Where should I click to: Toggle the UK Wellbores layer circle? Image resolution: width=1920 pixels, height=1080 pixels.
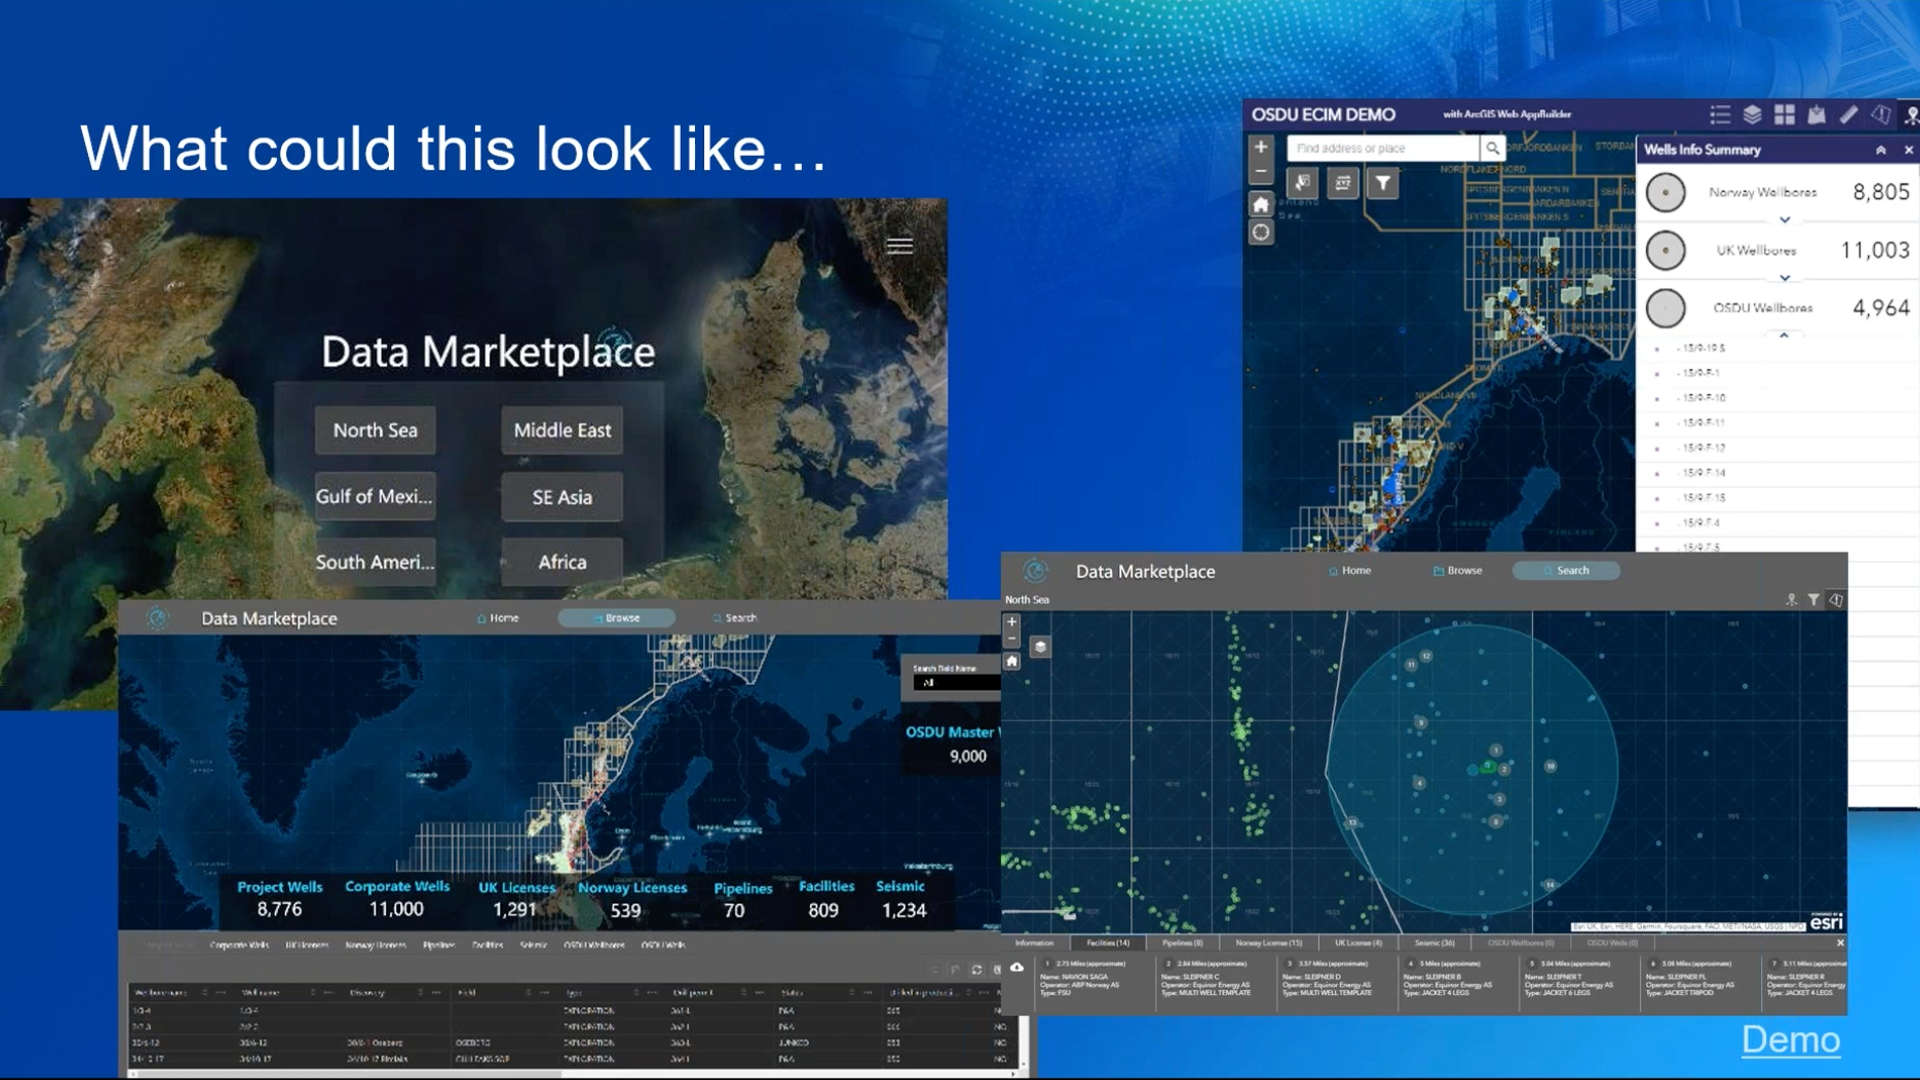tap(1666, 250)
